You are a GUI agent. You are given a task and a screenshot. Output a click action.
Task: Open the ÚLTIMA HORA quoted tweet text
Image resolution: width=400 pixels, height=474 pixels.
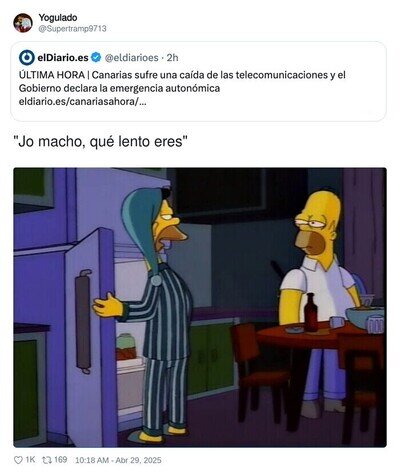pos(182,81)
